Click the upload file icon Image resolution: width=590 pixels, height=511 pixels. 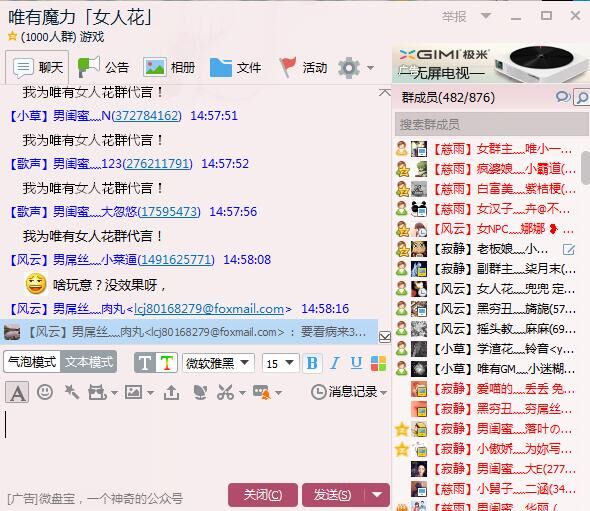tap(172, 392)
